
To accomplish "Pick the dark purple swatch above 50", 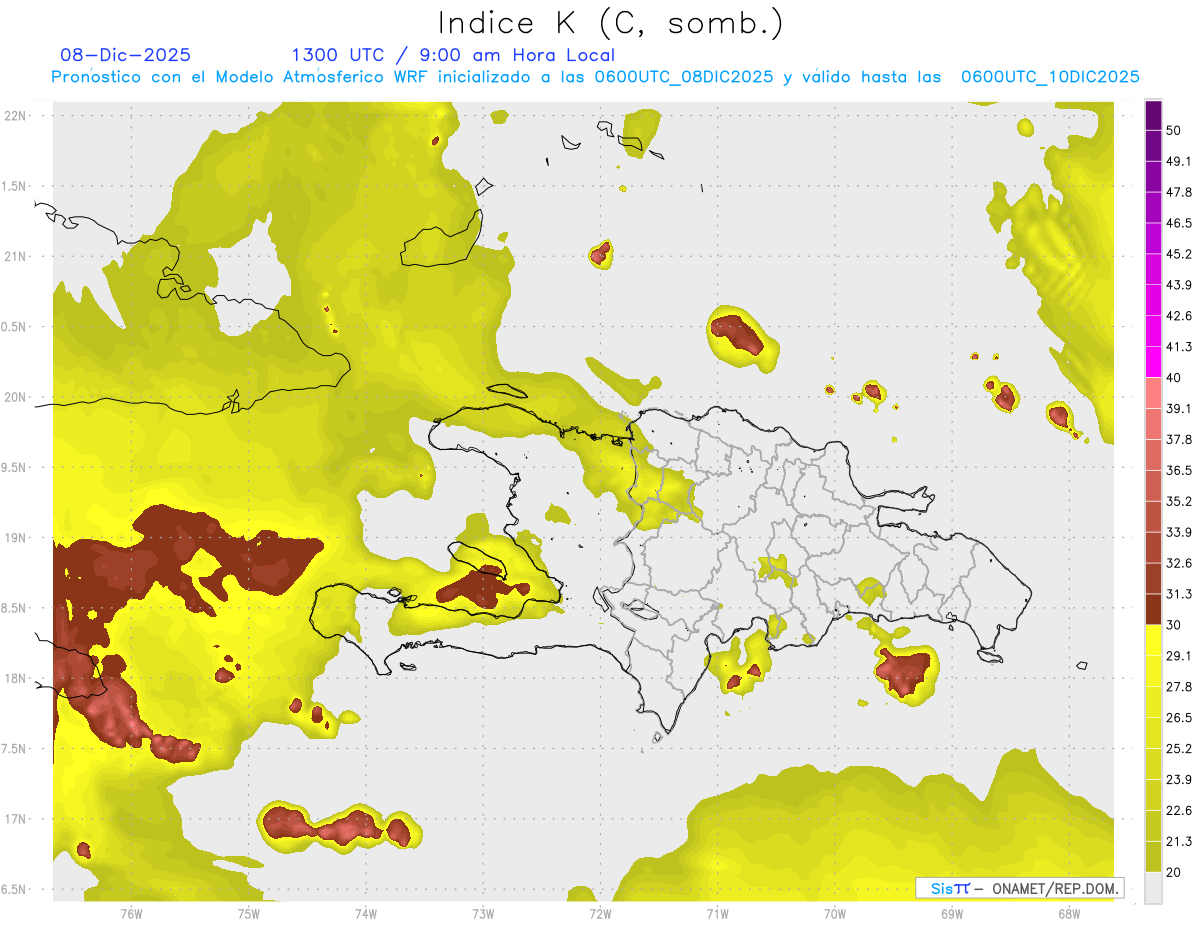I will pyautogui.click(x=1153, y=115).
